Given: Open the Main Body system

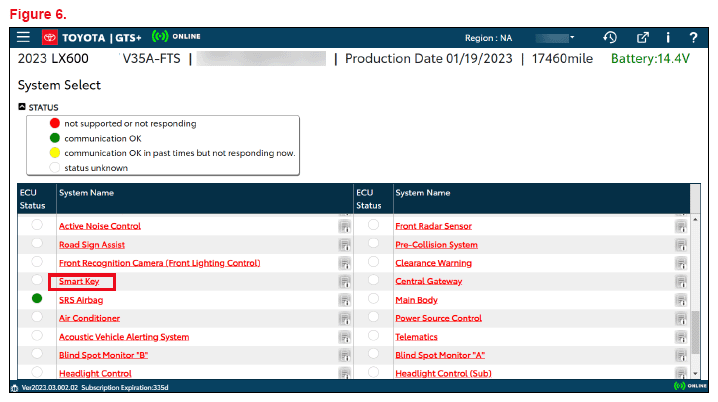Looking at the screenshot, I should pos(417,300).
